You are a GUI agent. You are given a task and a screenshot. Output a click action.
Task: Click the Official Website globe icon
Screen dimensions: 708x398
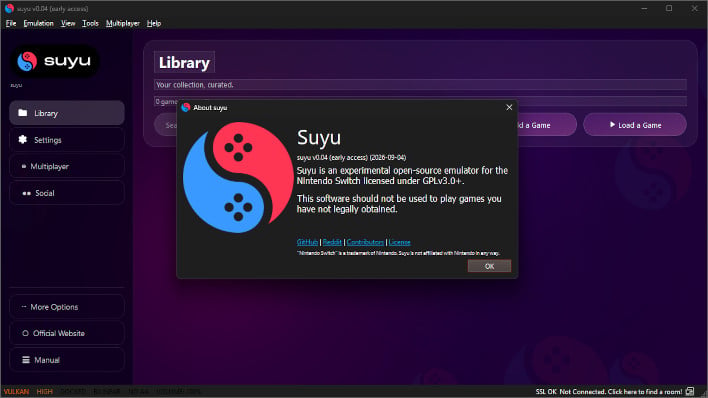25,333
